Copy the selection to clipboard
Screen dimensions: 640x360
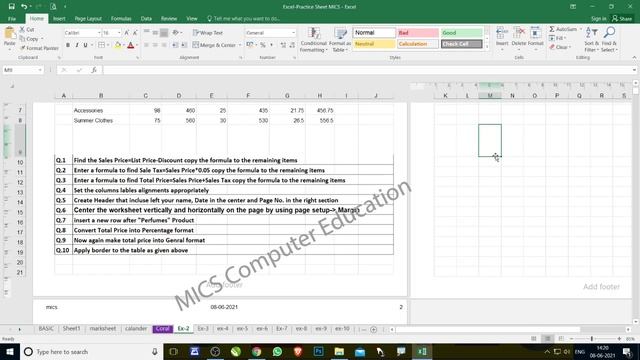(29, 39)
